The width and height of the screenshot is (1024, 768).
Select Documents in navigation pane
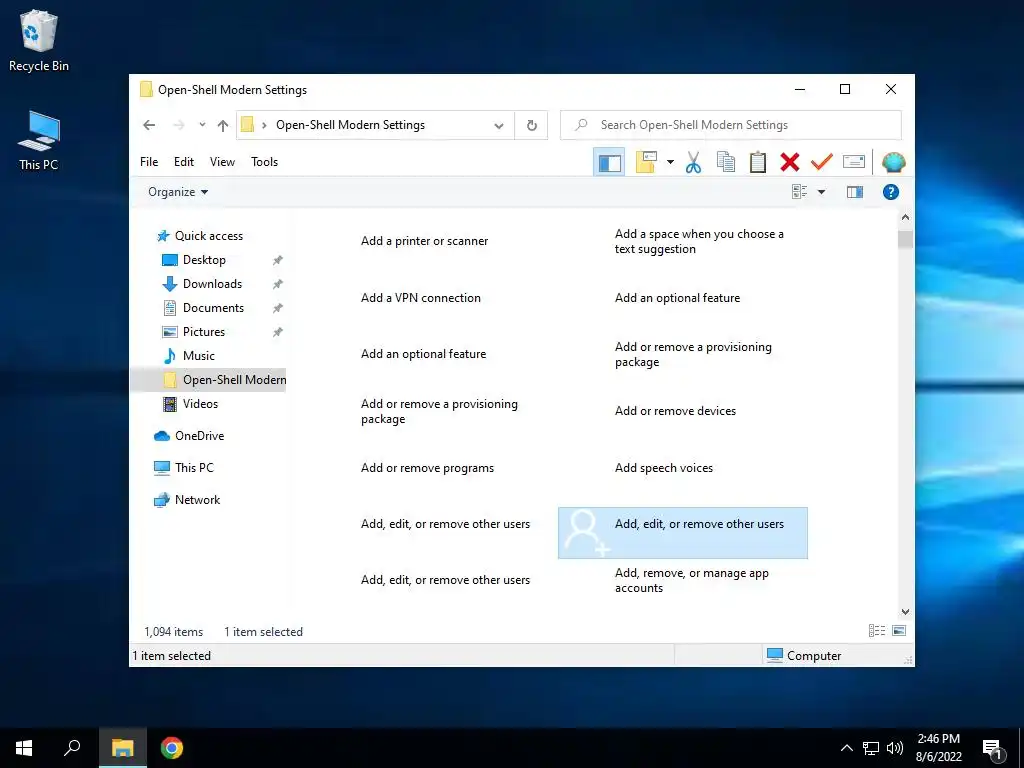point(213,308)
